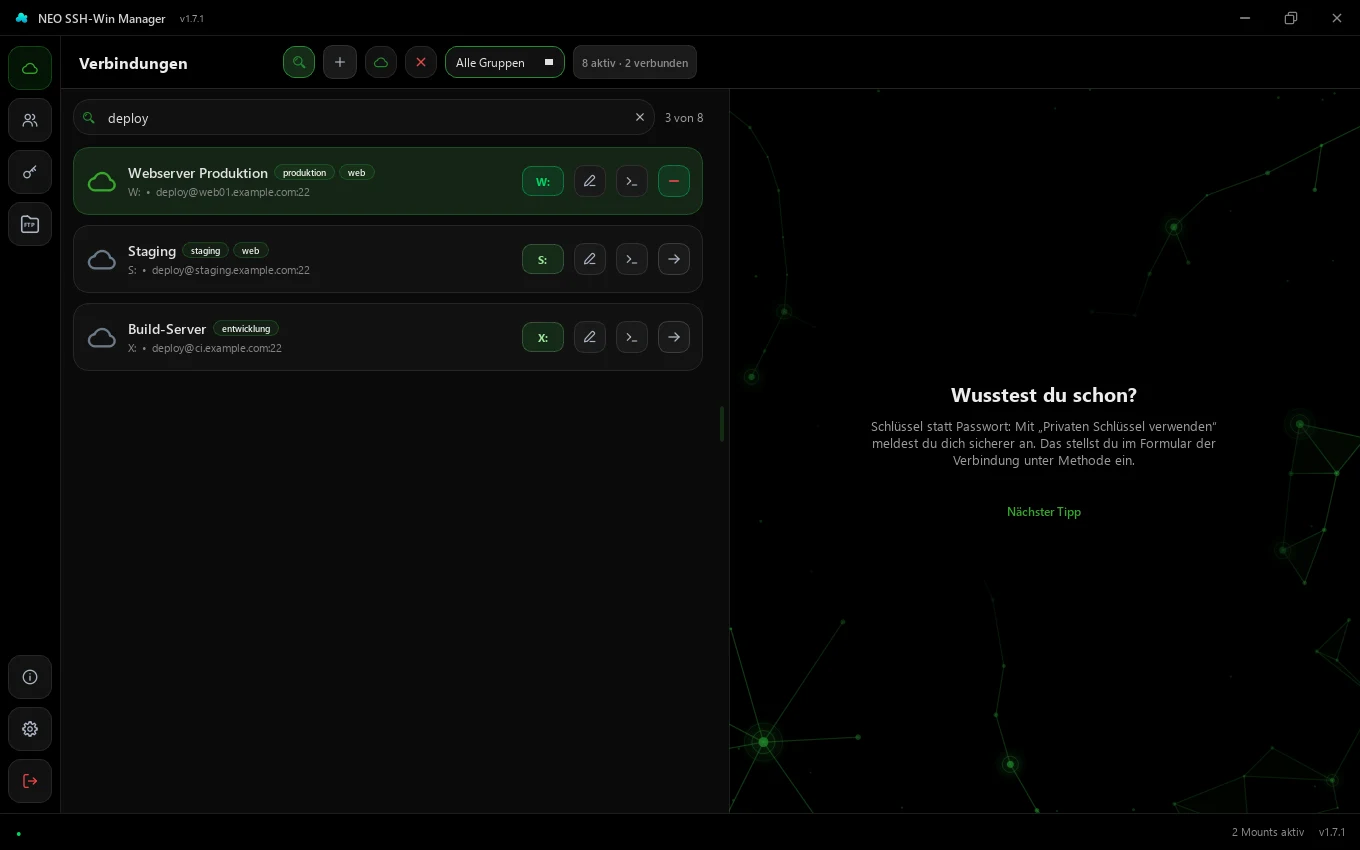Open the users section in the sidebar
The width and height of the screenshot is (1360, 850).
pyautogui.click(x=30, y=120)
